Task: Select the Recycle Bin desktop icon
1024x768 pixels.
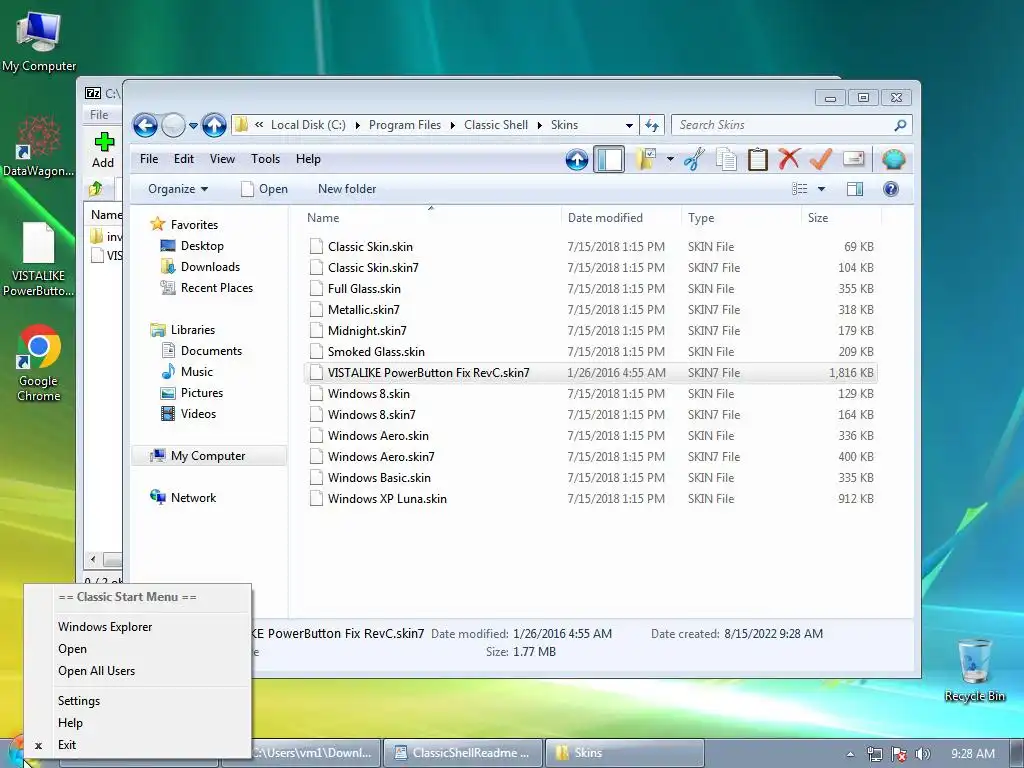Action: click(x=974, y=670)
